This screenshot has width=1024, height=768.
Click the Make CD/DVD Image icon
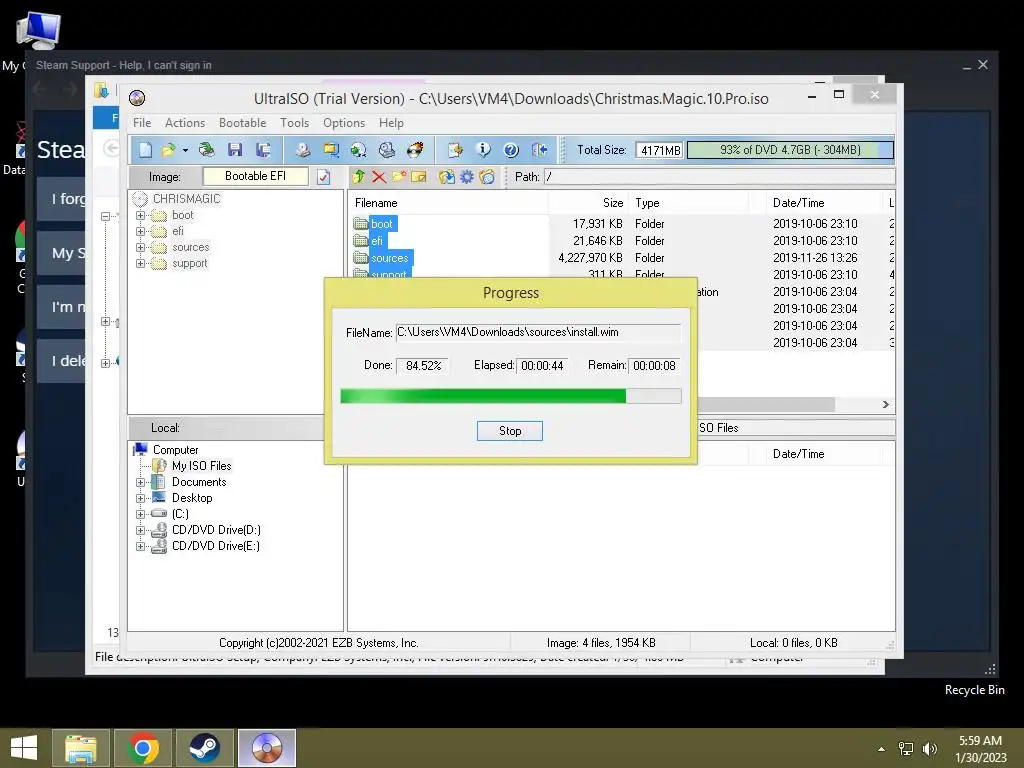(x=303, y=150)
